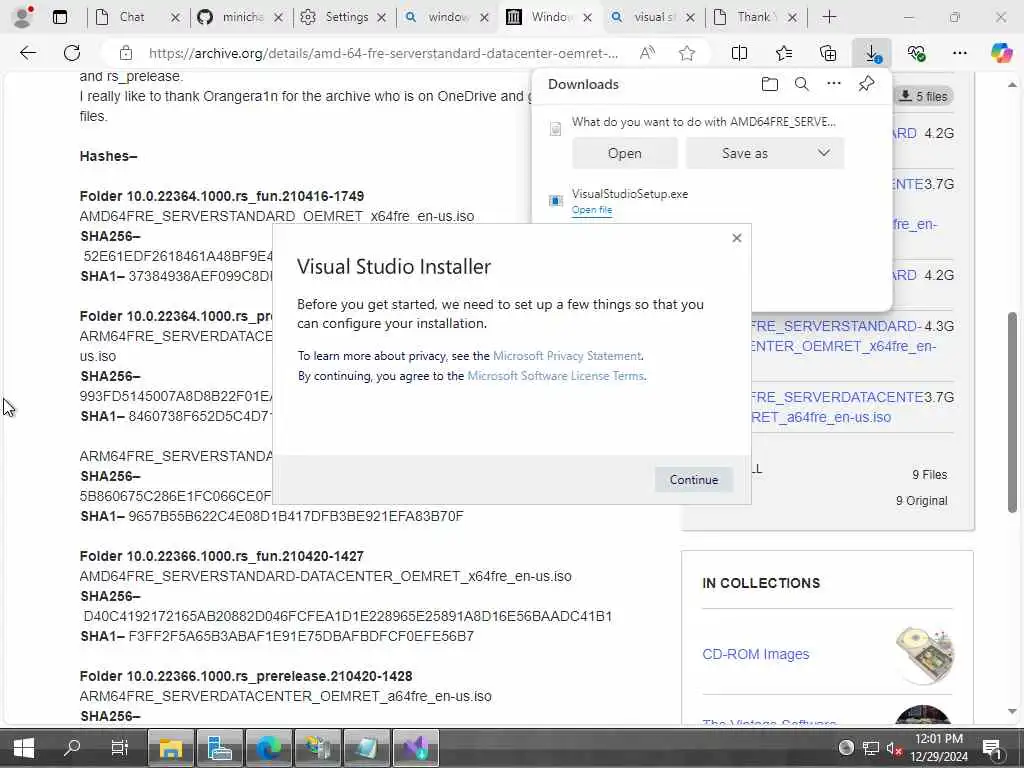Screen dimensions: 1024x768
Task: Pin the Downloads panel
Action: tap(867, 84)
